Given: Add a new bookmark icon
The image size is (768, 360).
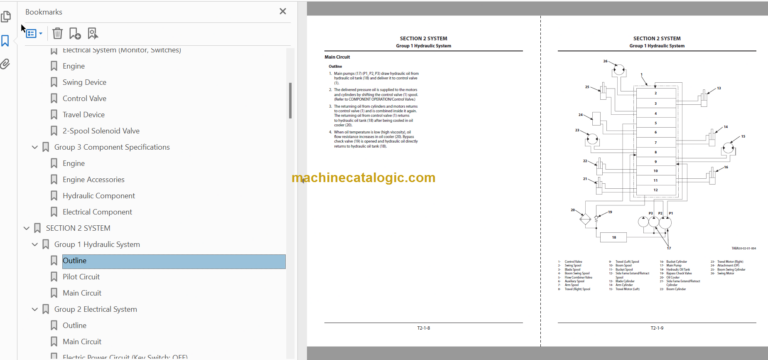Looking at the screenshot, I should coord(74,33).
